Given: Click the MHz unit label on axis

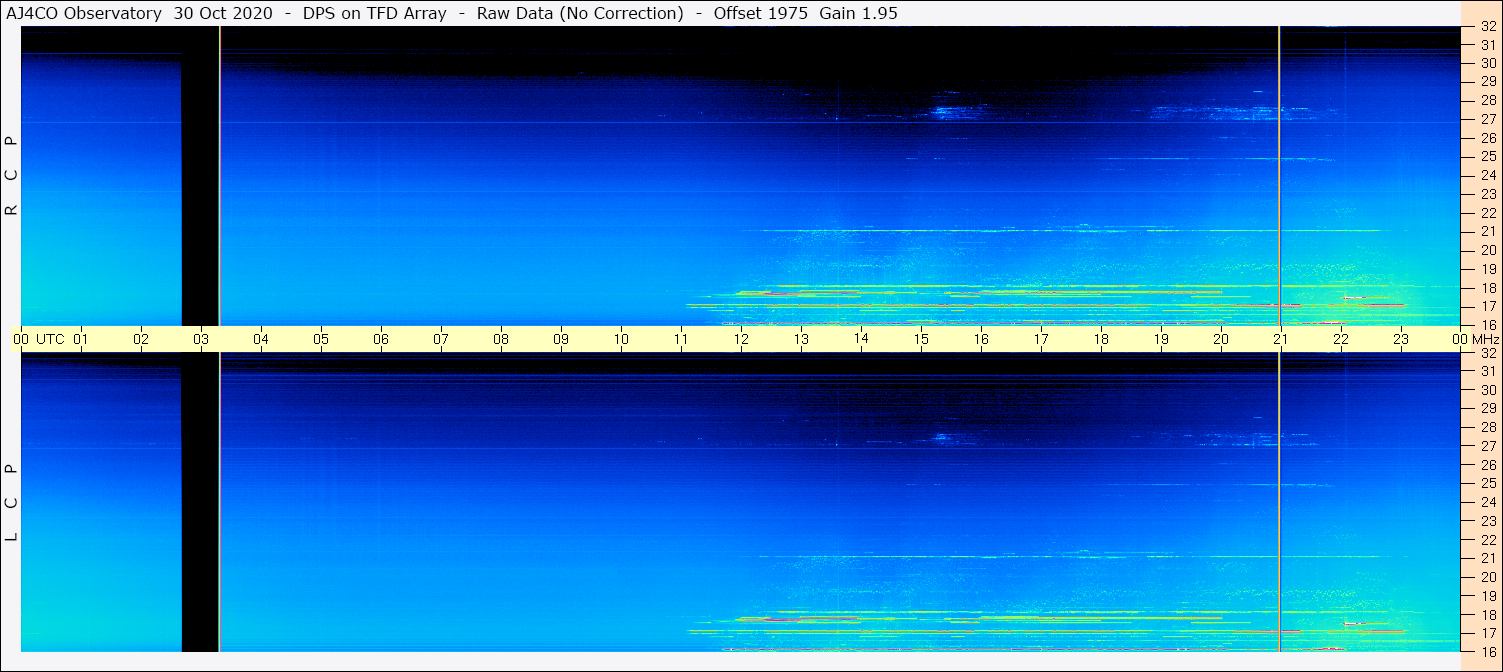Looking at the screenshot, I should coord(1486,339).
